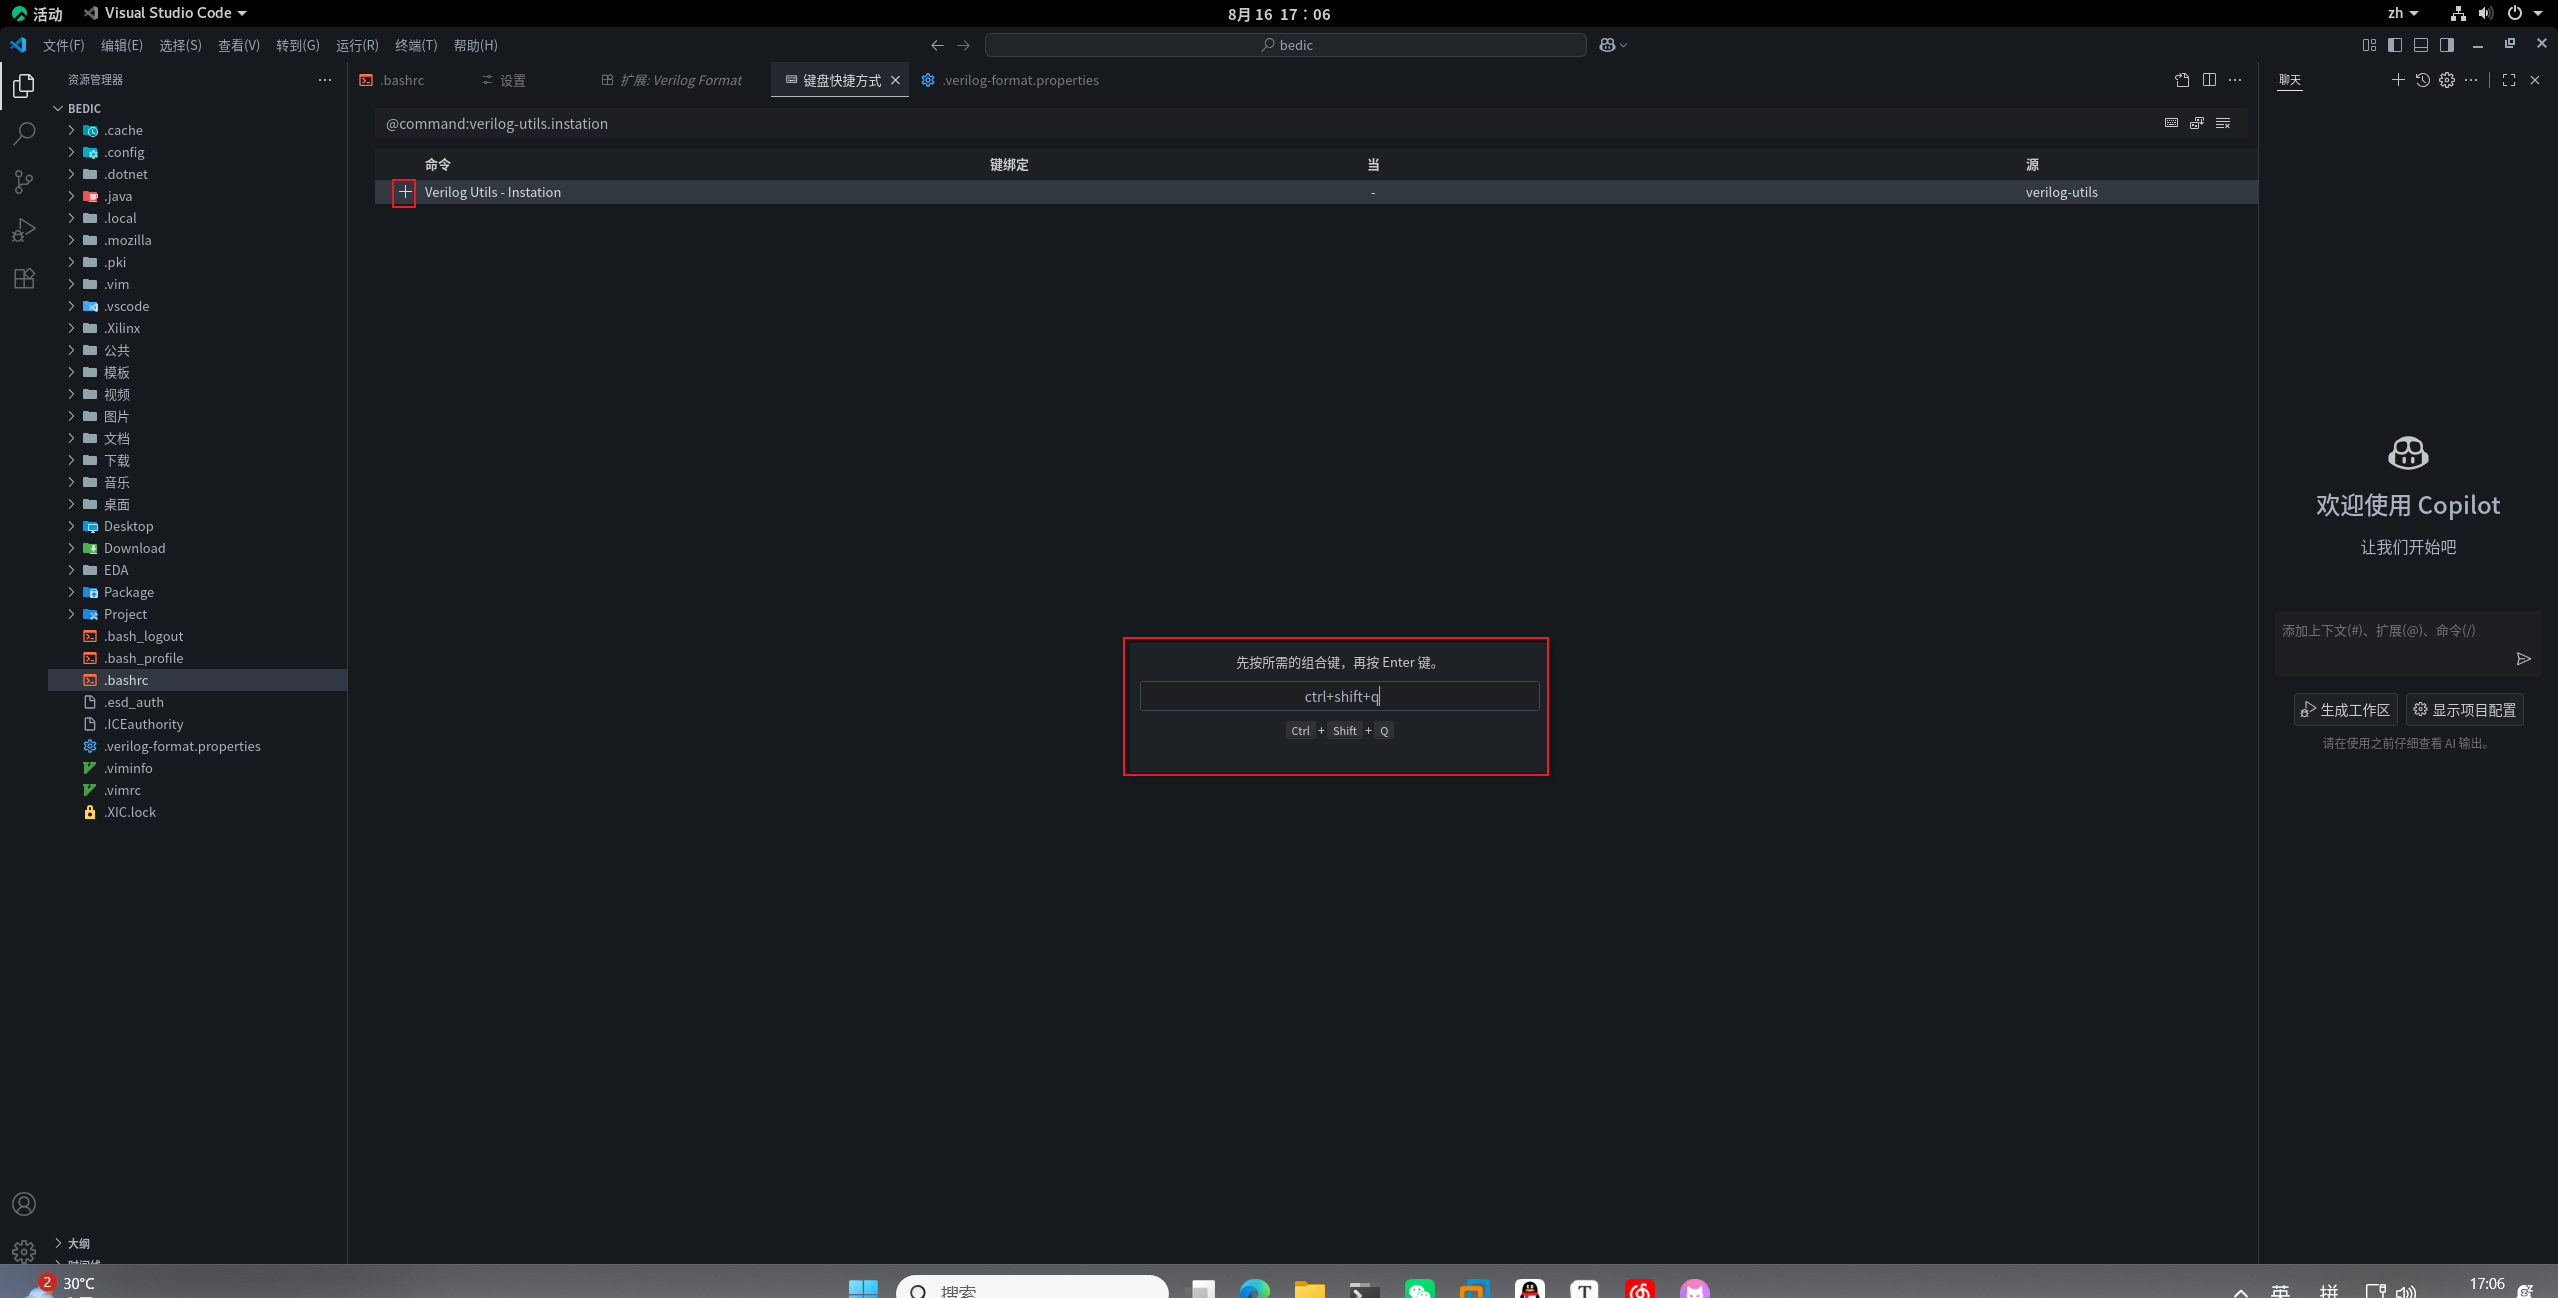Switch to the .verilog-format.properties tab
Screen dimensions: 2558x1298
coord(1019,80)
